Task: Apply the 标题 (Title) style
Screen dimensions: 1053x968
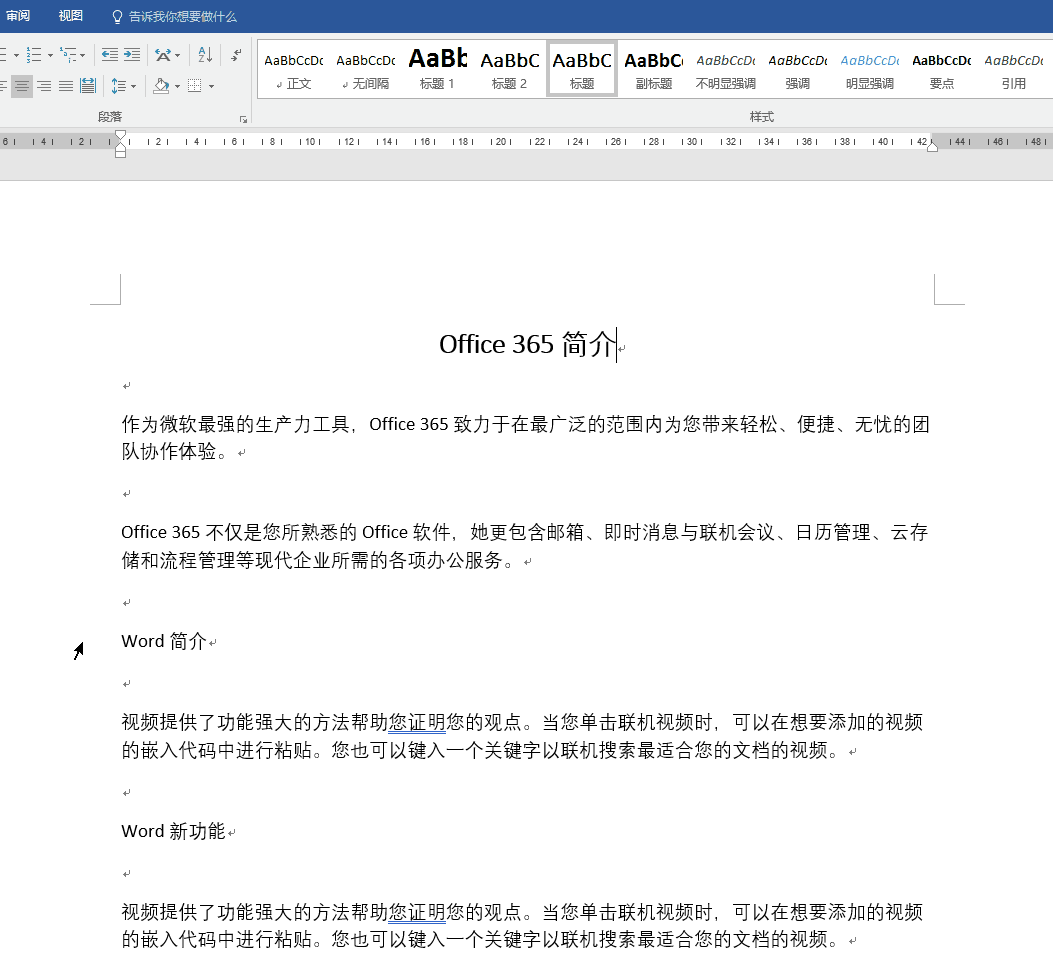Action: 582,69
